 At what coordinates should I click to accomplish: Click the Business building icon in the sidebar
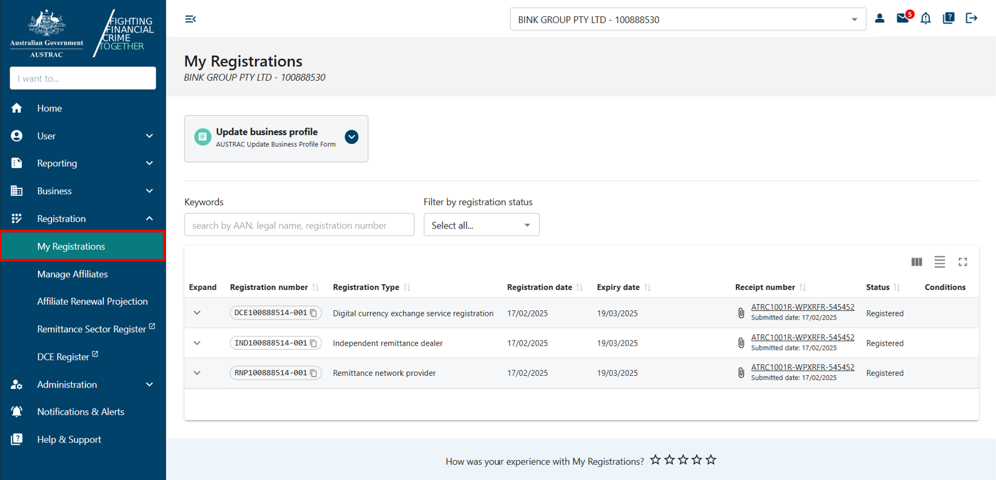(17, 190)
